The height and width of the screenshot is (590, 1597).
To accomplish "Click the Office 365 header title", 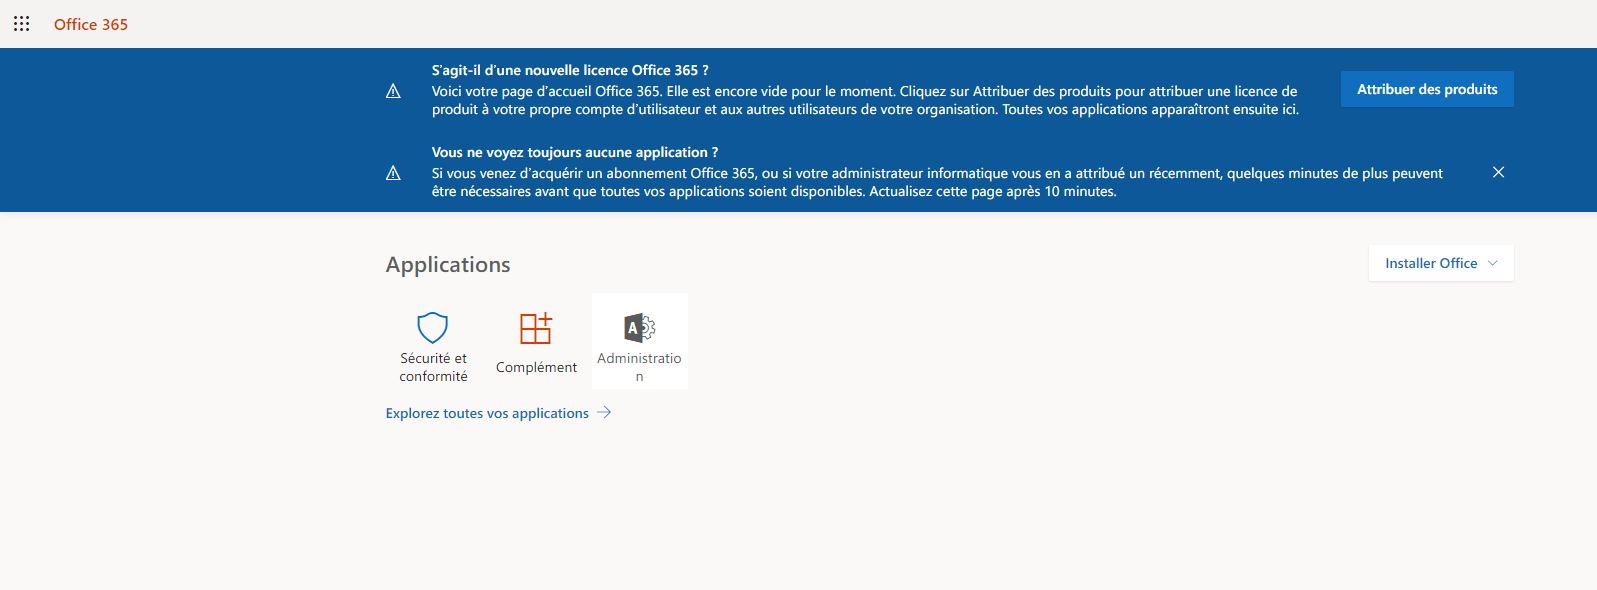I will pos(91,24).
